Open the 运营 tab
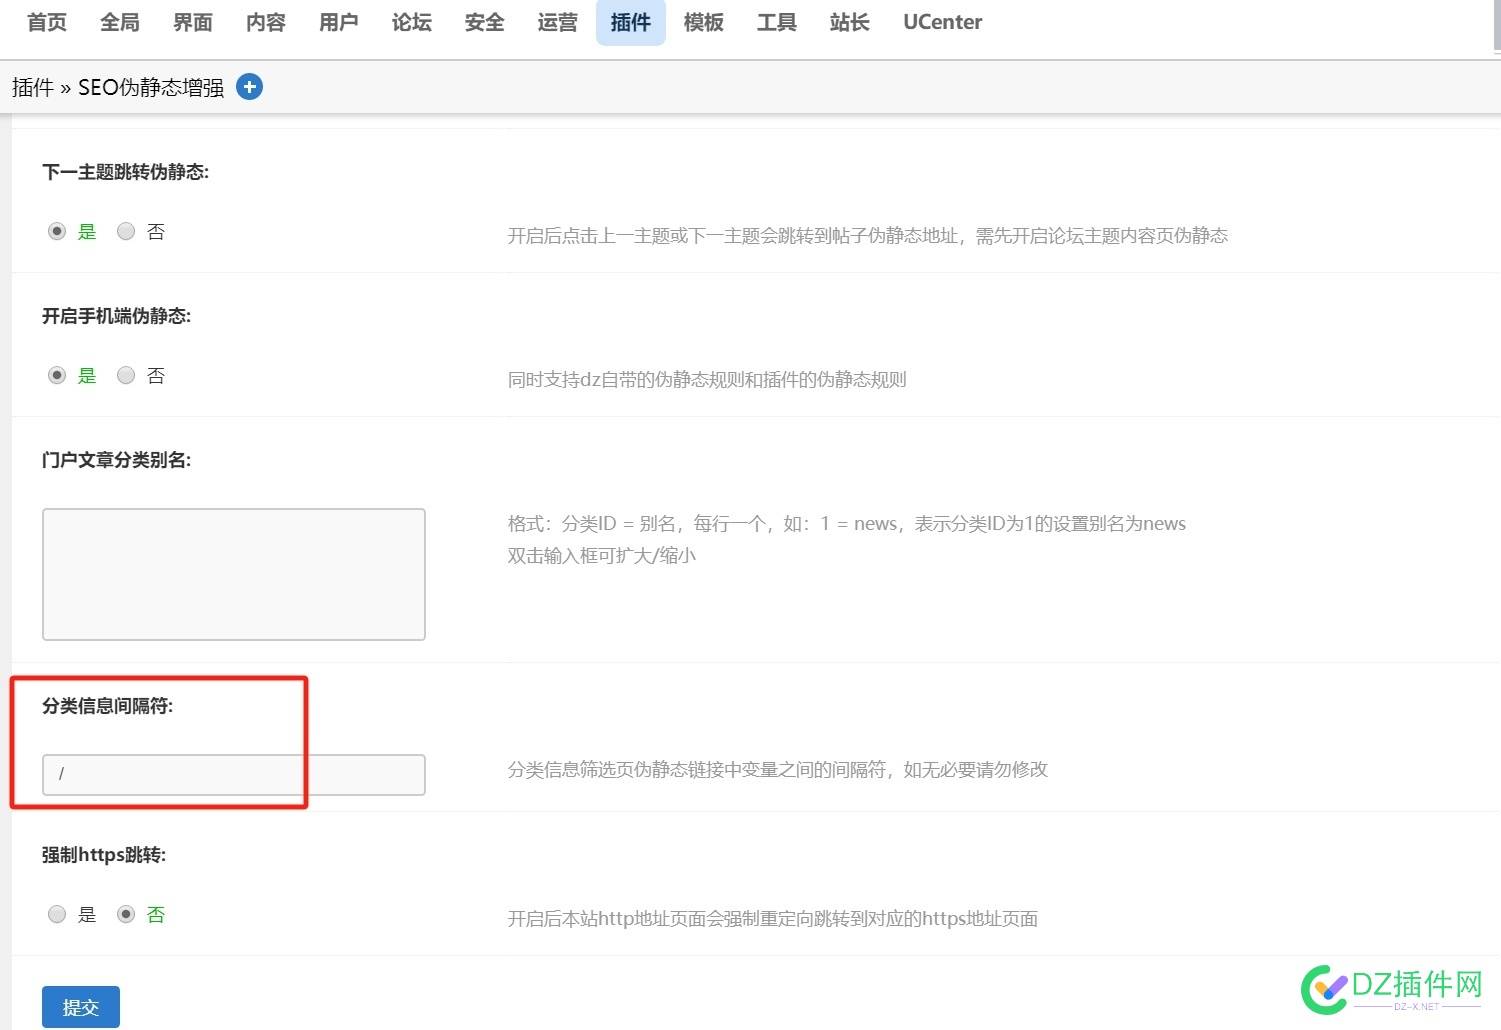The image size is (1501, 1030). pyautogui.click(x=558, y=22)
